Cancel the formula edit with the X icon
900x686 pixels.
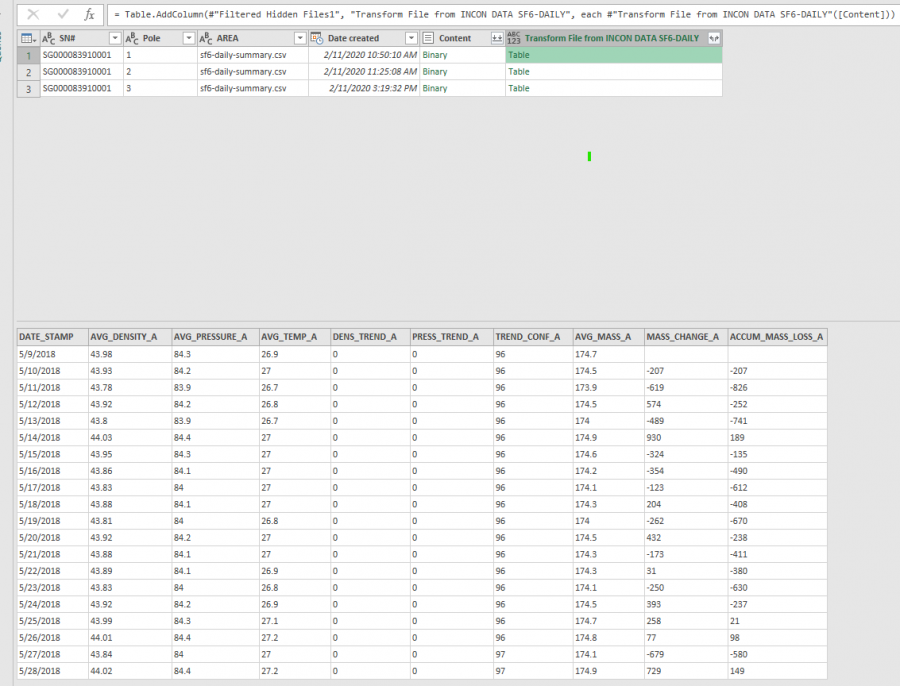pyautogui.click(x=33, y=14)
